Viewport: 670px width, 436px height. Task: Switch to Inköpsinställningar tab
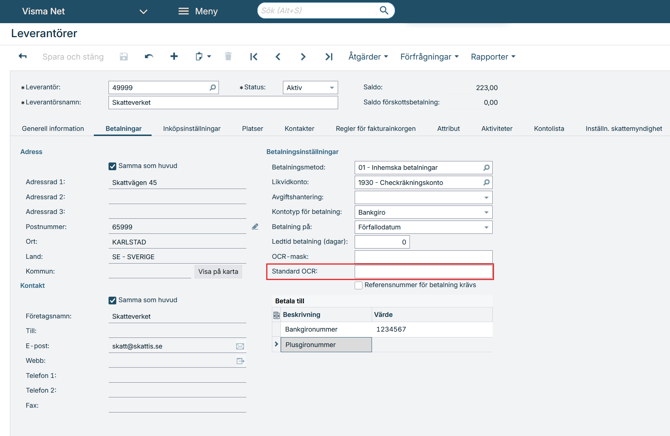click(x=191, y=128)
